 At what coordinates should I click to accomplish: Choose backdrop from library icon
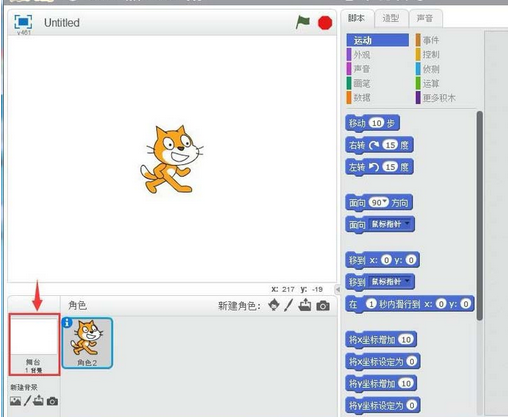[x=15, y=401]
